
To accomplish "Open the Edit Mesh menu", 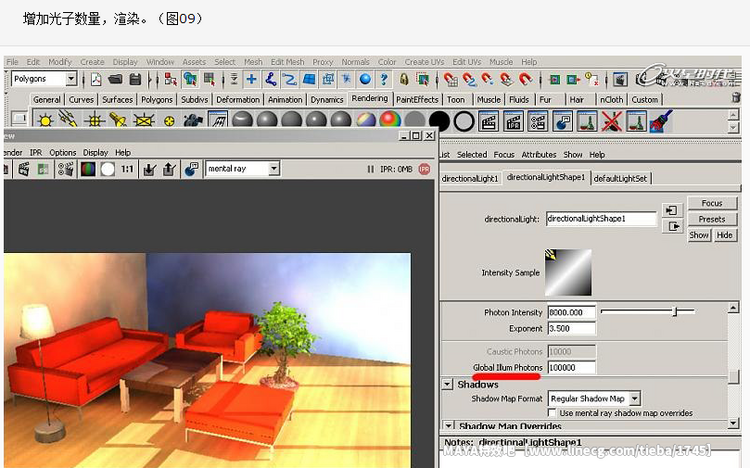I will [287, 62].
